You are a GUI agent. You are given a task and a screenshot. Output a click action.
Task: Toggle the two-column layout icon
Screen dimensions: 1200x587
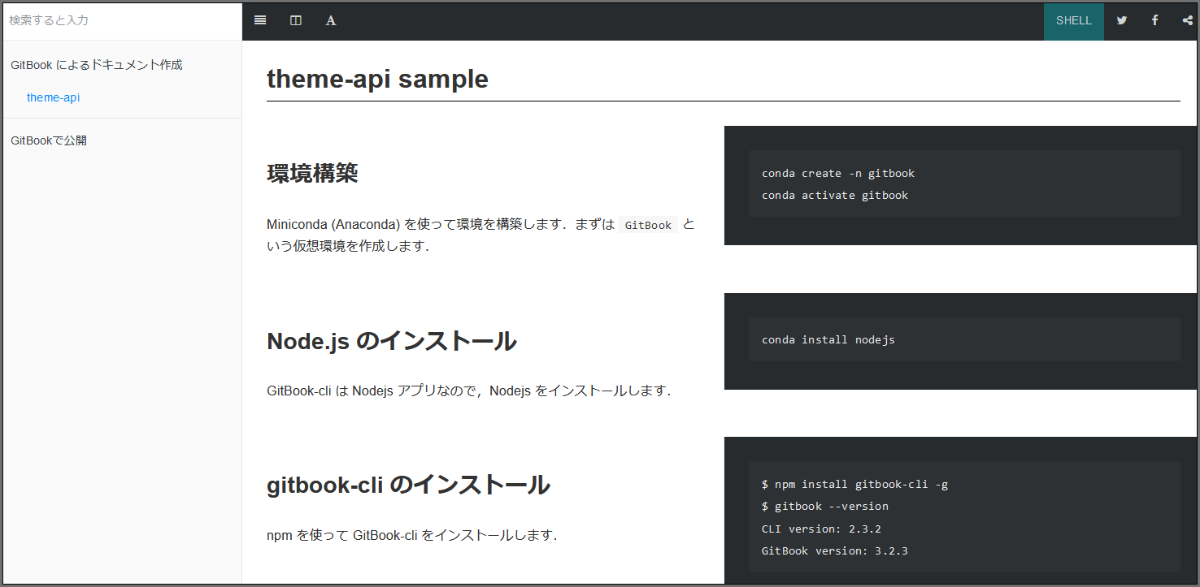pyautogui.click(x=295, y=20)
